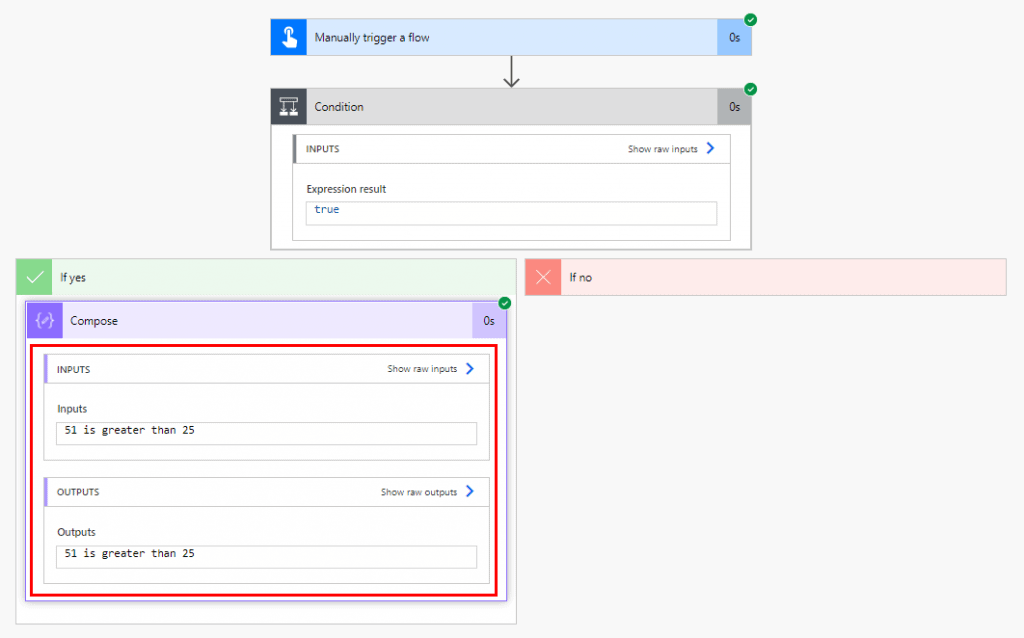Click chevron next to Show raw outputs
Viewport: 1024px width, 638px height.
[x=470, y=491]
